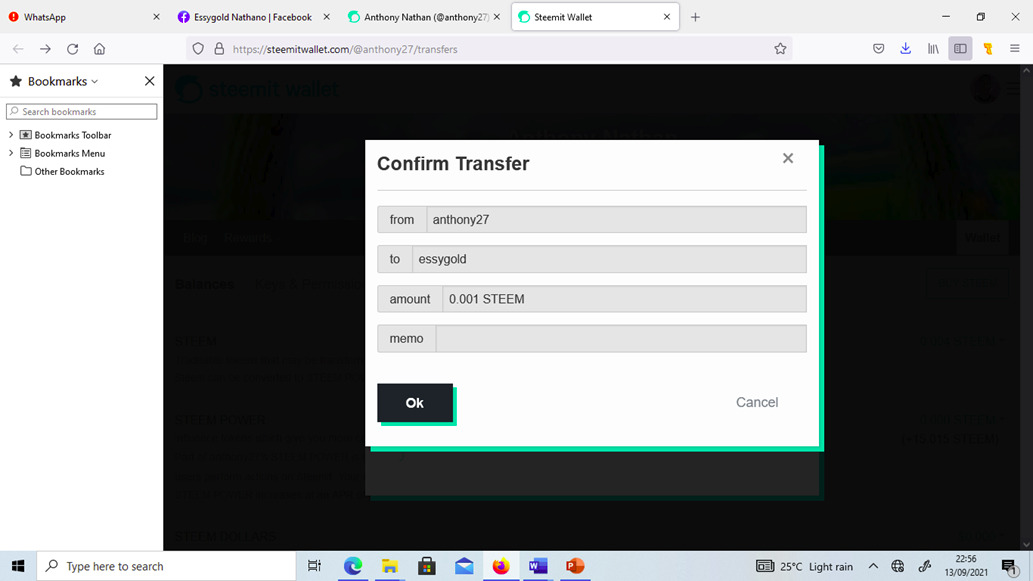Select Bookmarks Menu tree item
The image size is (1033, 581).
point(69,153)
